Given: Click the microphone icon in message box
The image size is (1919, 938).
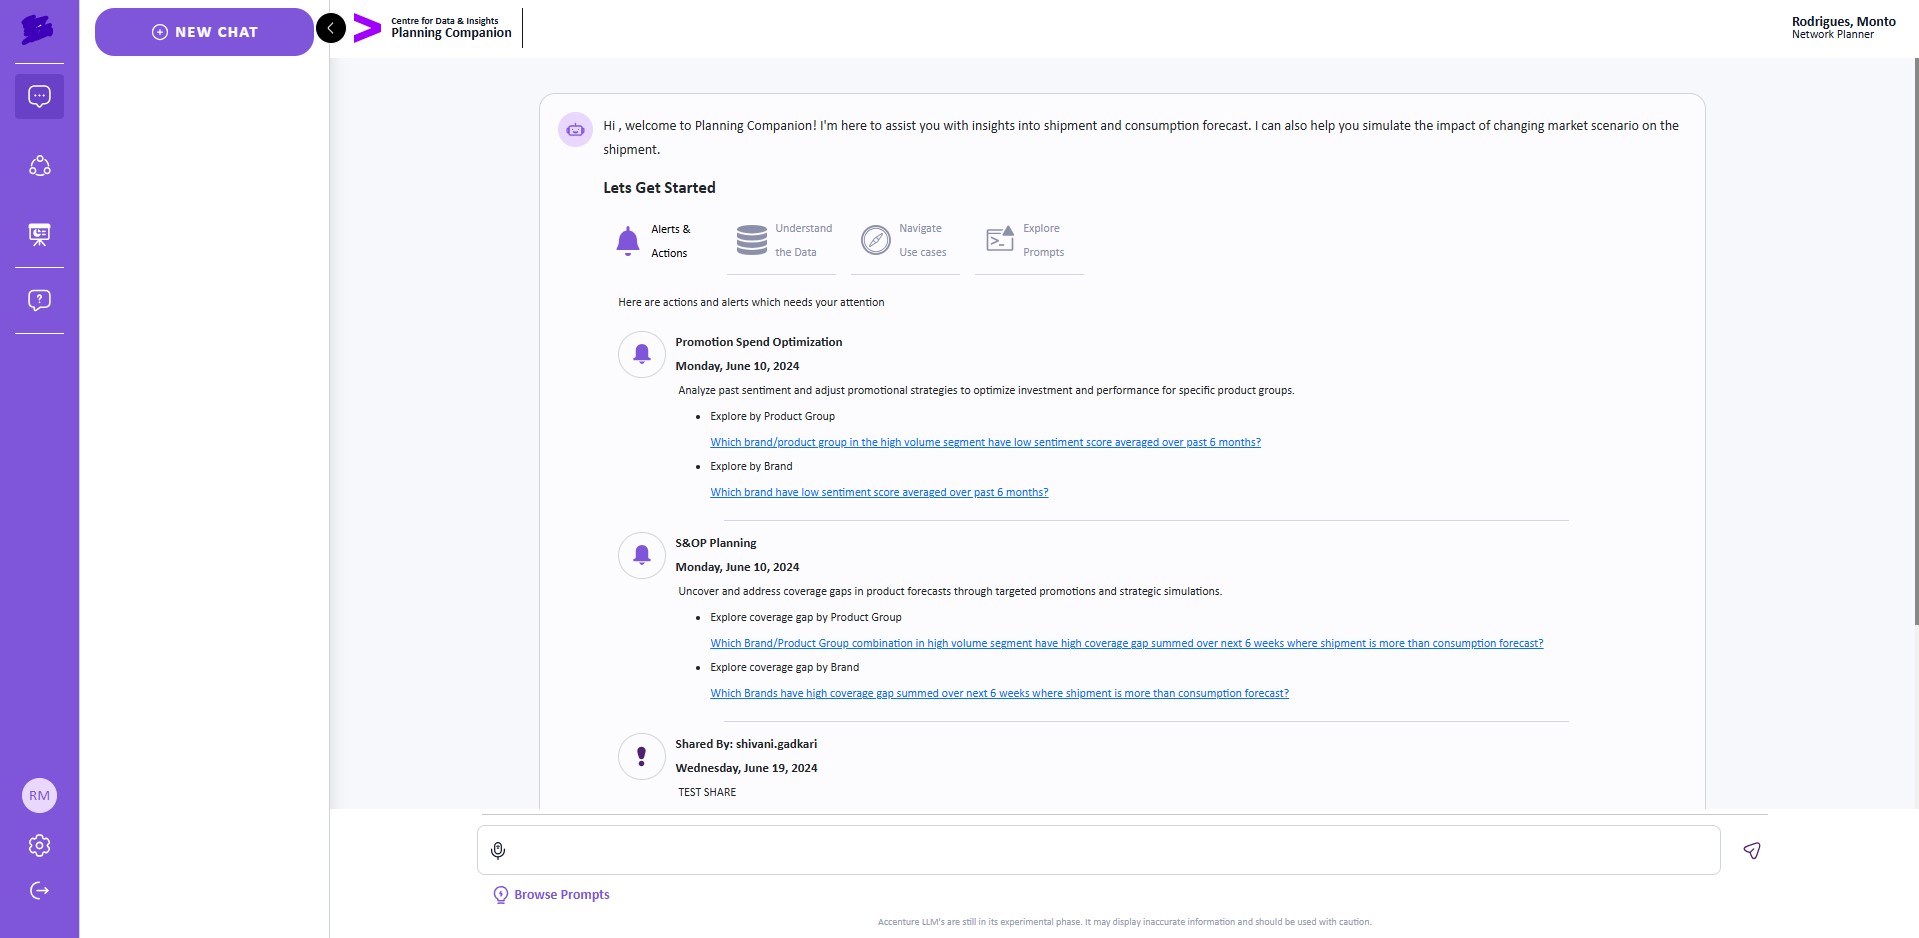Looking at the screenshot, I should [498, 850].
